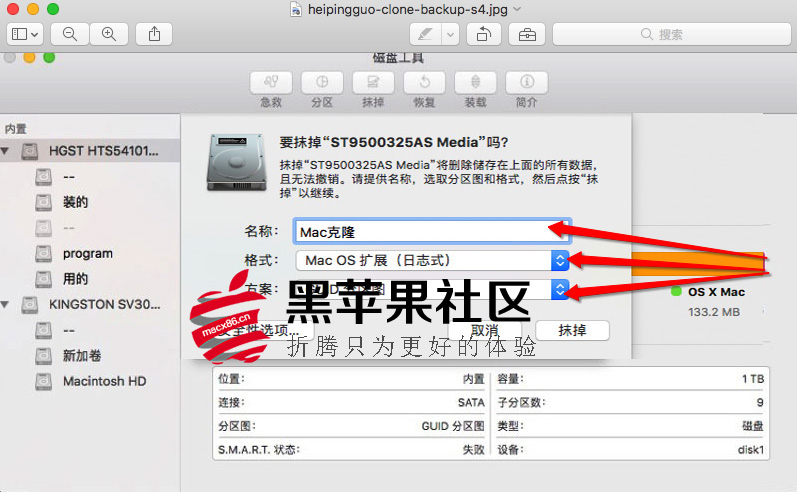Open the Preview sidebar view menu

[x=24, y=34]
